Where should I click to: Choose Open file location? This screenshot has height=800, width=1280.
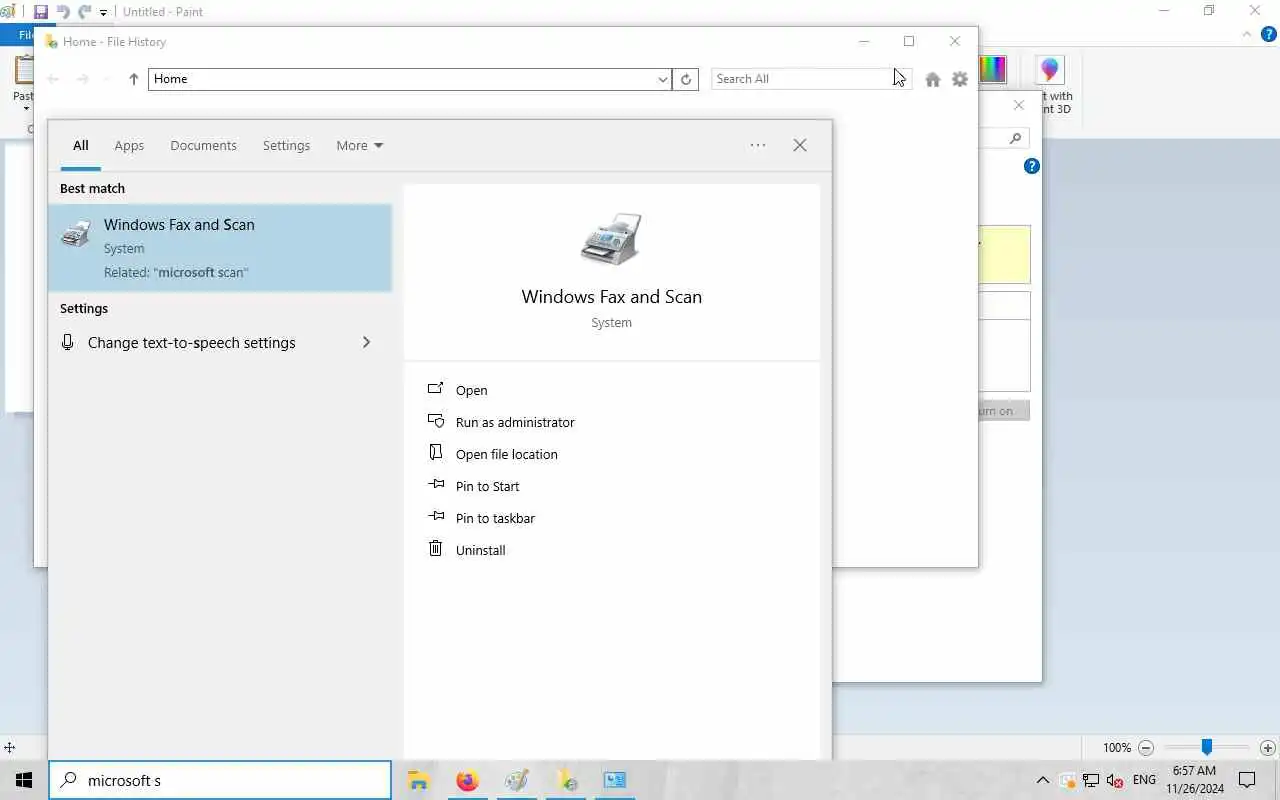coord(506,454)
